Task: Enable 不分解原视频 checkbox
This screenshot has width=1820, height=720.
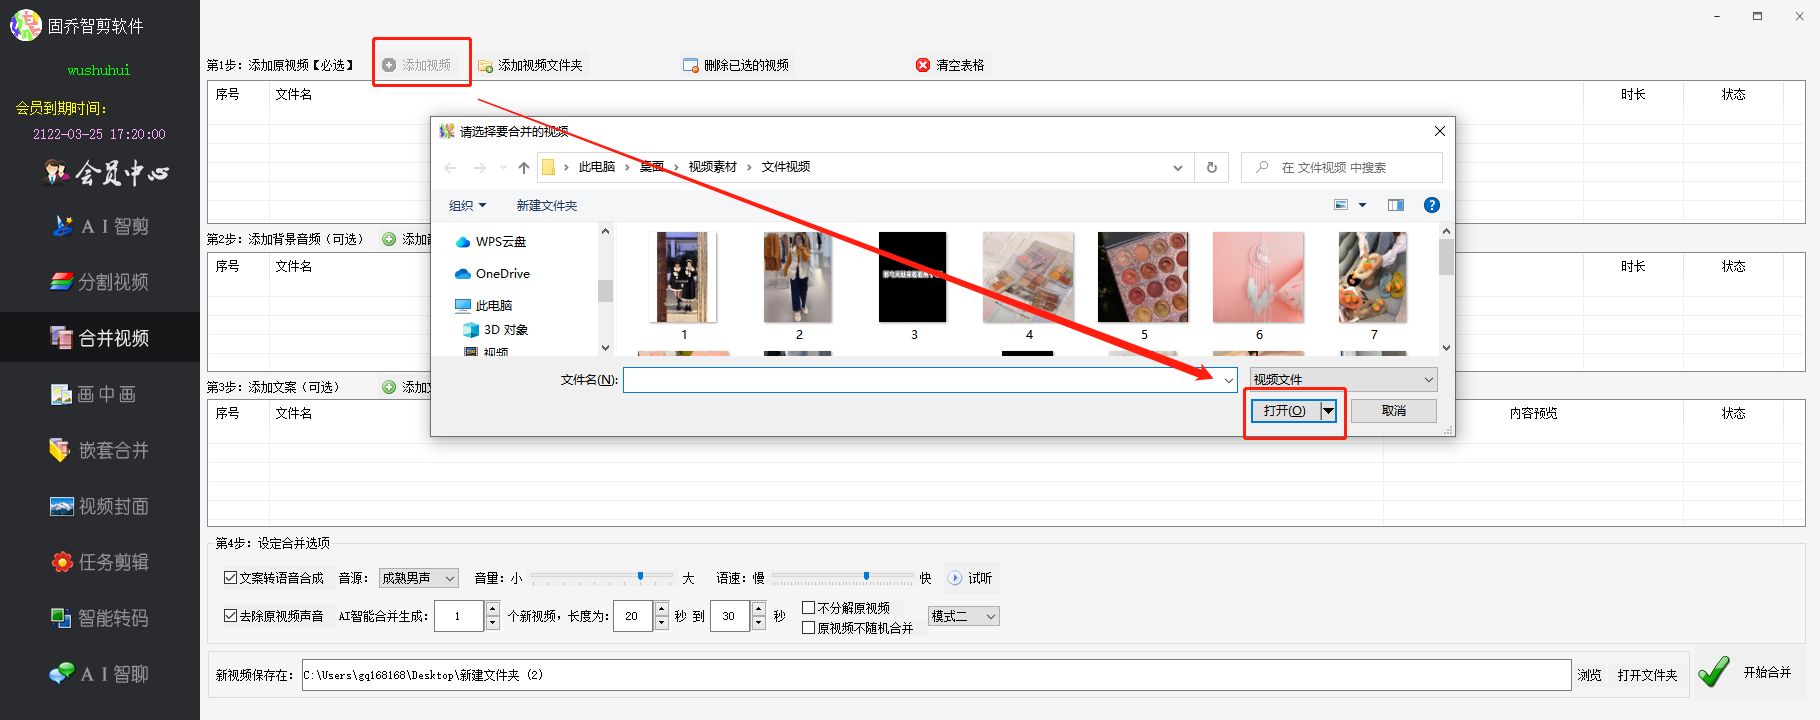Action: 808,607
